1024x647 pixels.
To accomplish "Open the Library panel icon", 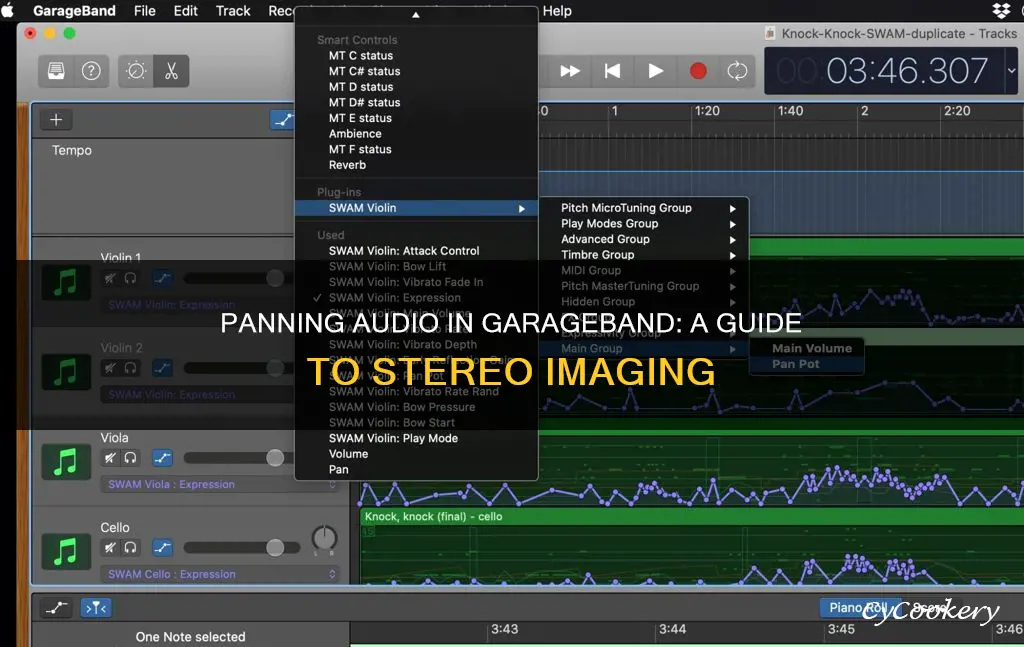I will tap(56, 71).
